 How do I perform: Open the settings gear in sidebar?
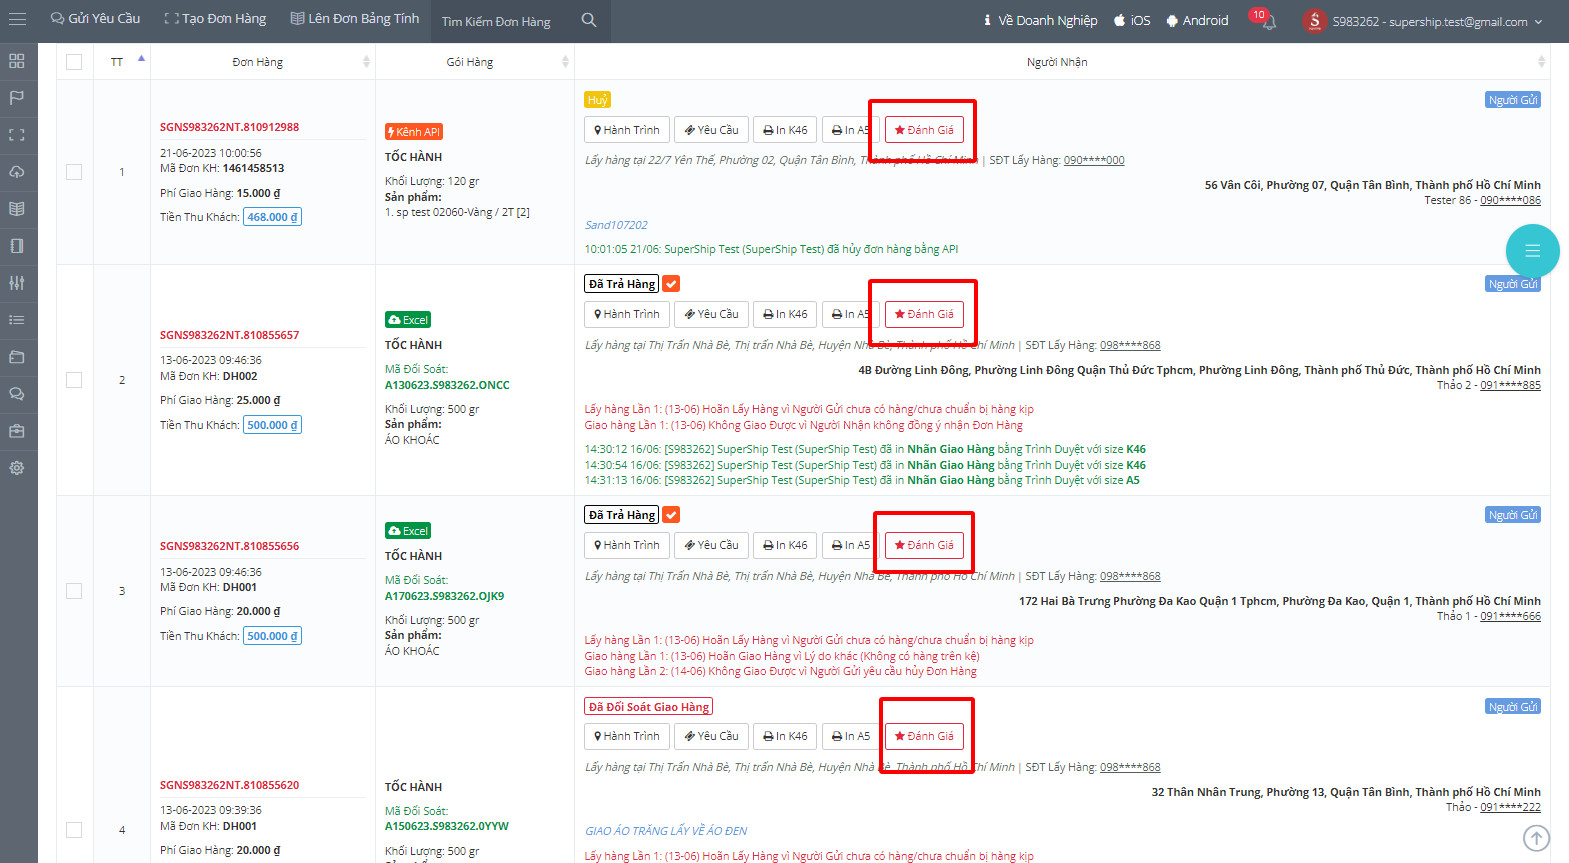tap(17, 468)
